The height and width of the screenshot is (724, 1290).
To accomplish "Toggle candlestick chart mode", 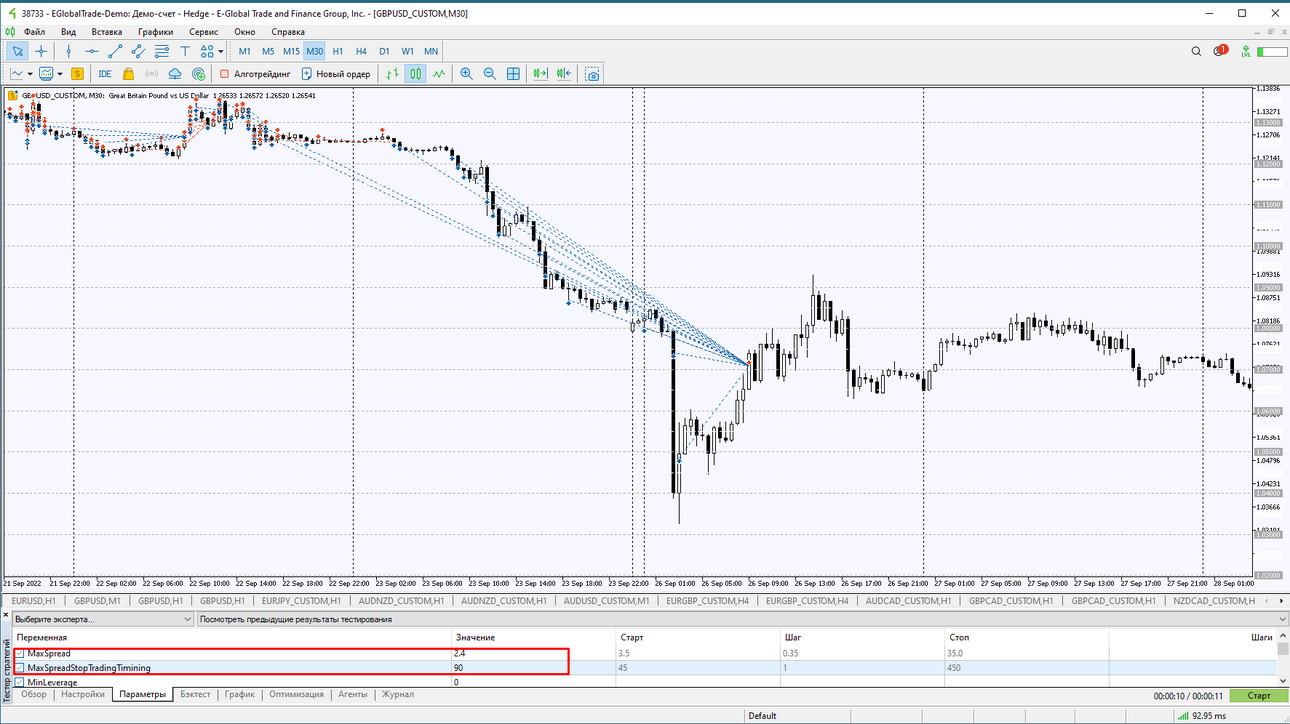I will (416, 74).
